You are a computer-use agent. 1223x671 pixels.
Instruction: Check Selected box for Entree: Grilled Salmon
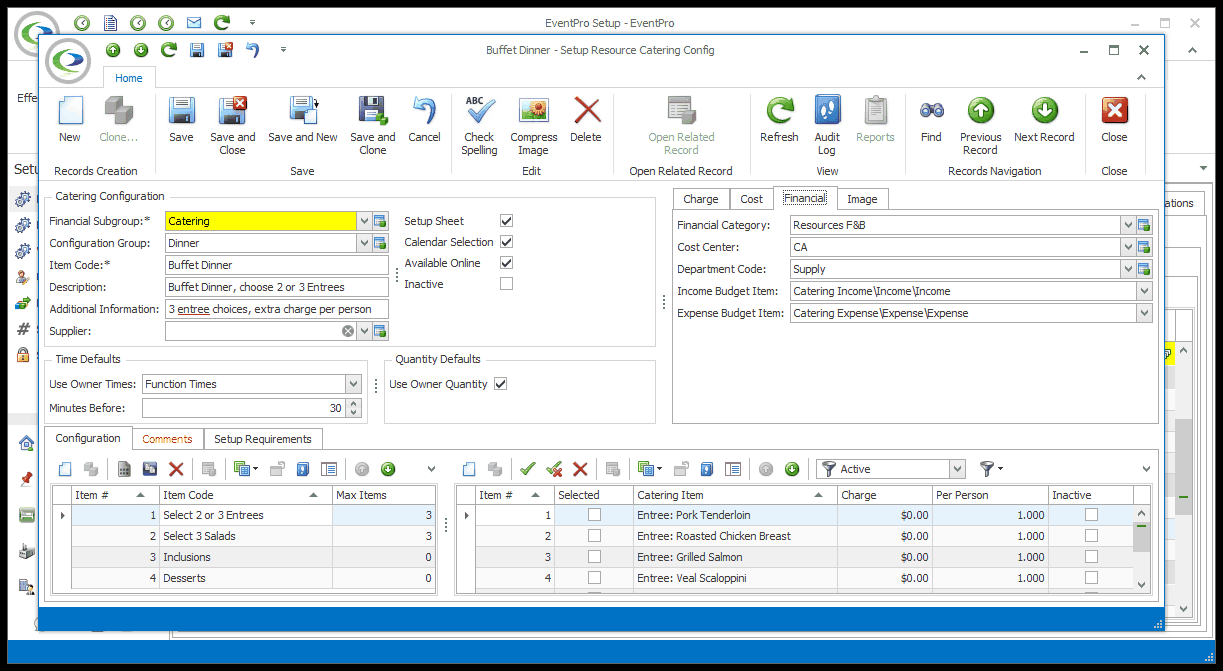tap(595, 557)
